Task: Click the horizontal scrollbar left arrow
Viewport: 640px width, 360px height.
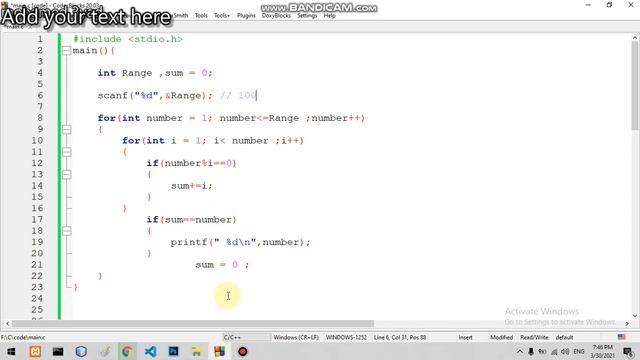Action: pos(7,323)
